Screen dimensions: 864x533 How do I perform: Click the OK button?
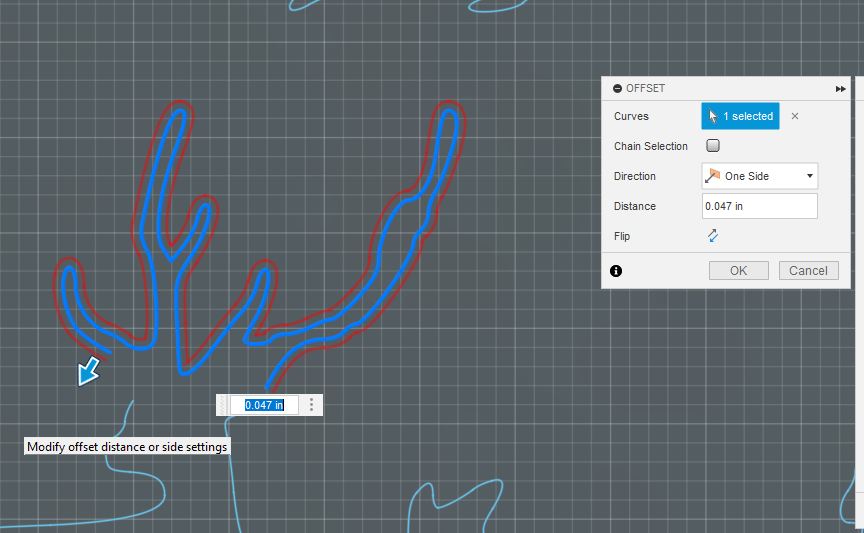click(738, 271)
